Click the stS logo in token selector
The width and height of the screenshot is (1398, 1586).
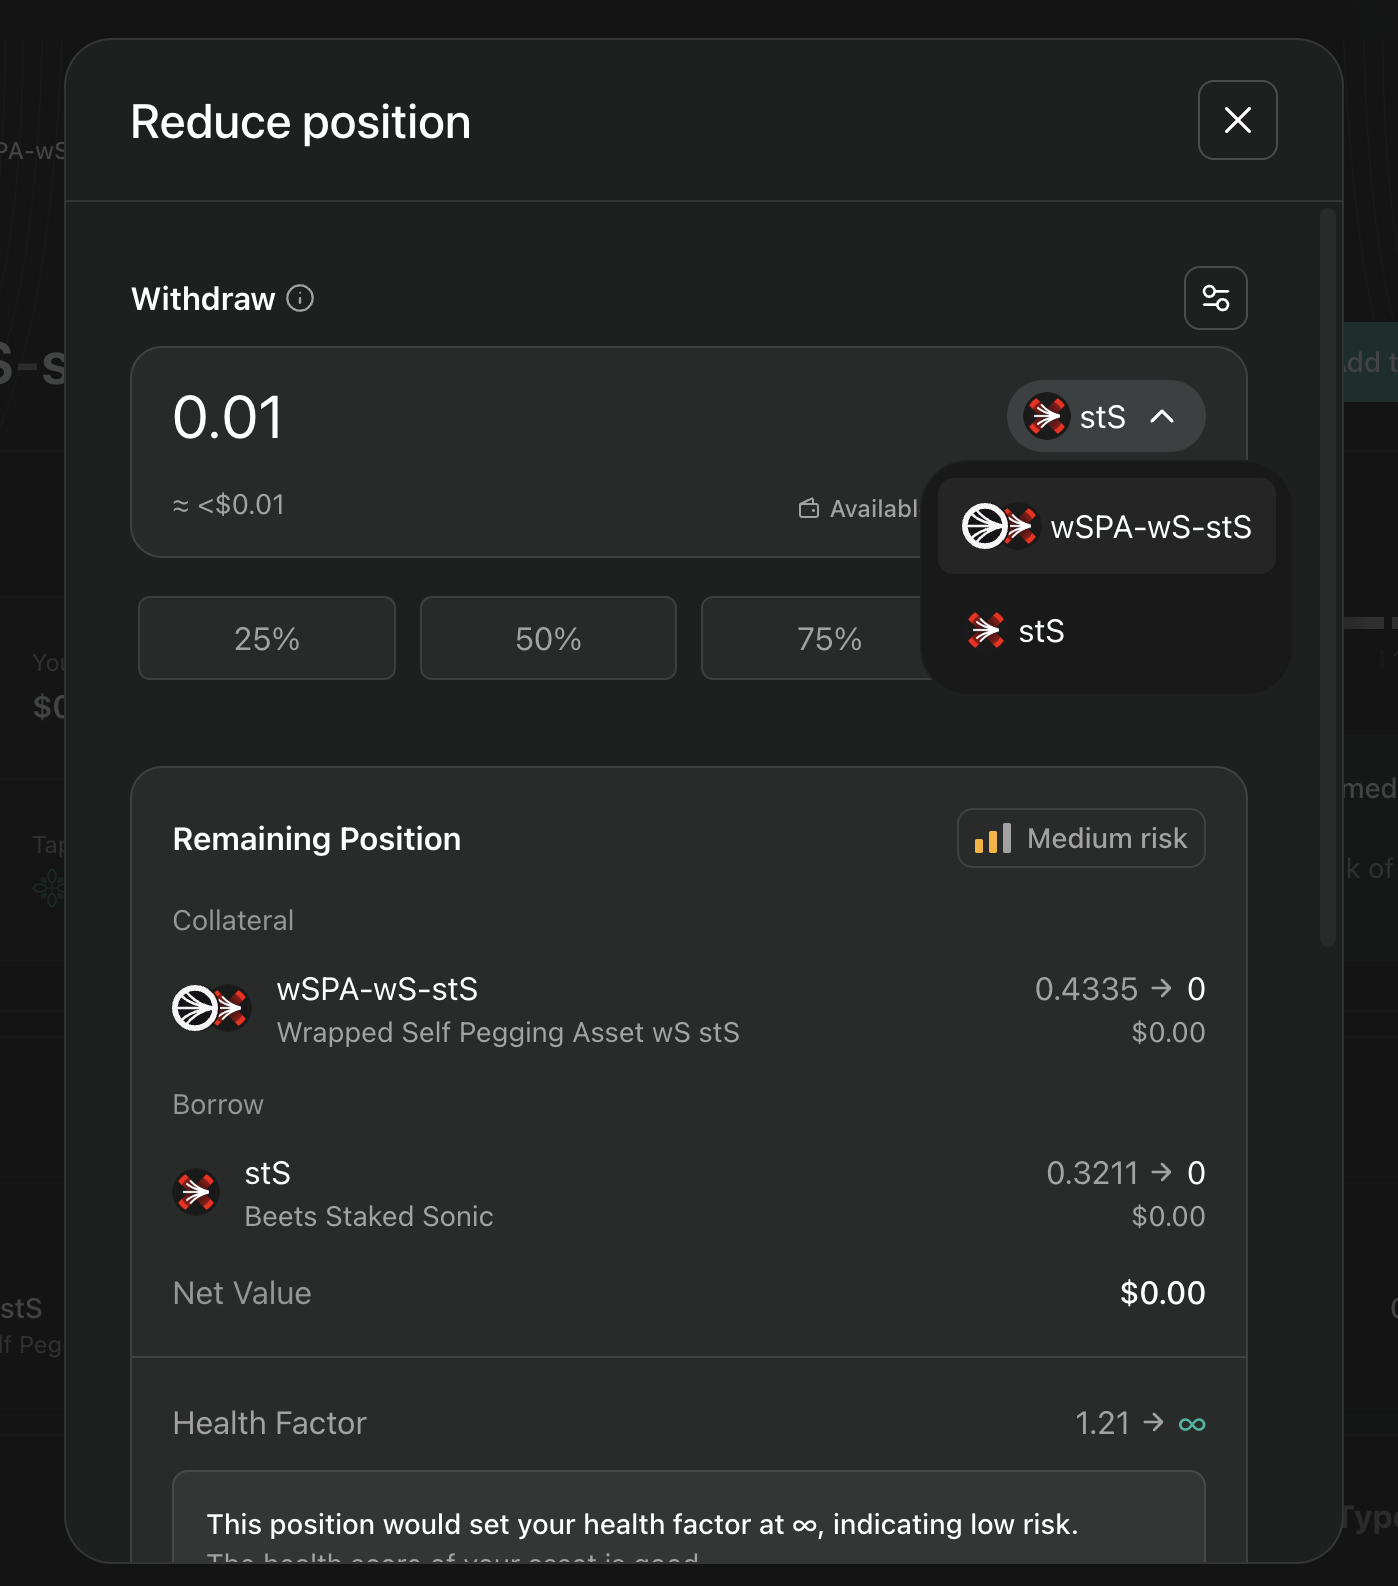click(x=1047, y=416)
